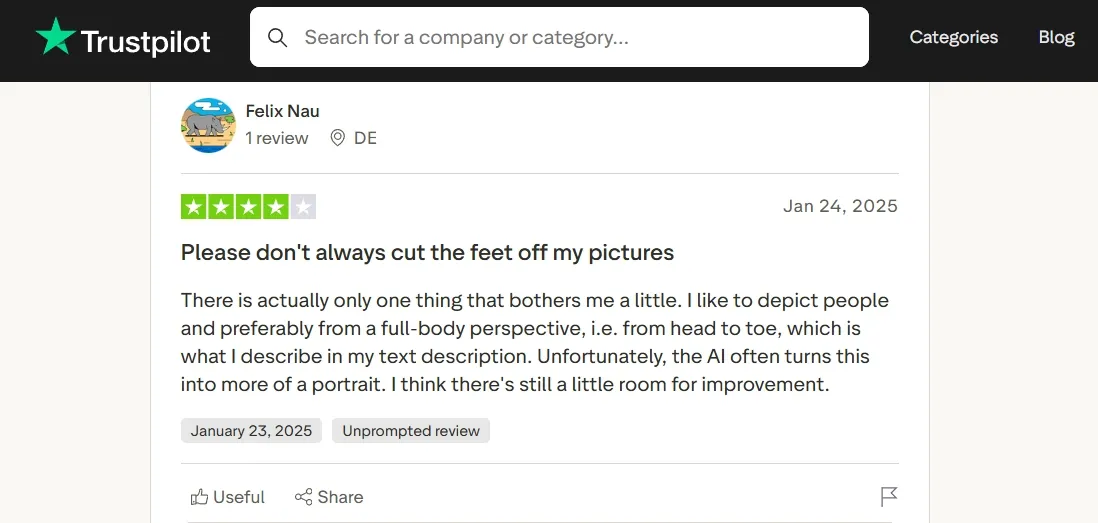1098x523 pixels.
Task: Click the location pin icon beside DE
Action: click(338, 138)
